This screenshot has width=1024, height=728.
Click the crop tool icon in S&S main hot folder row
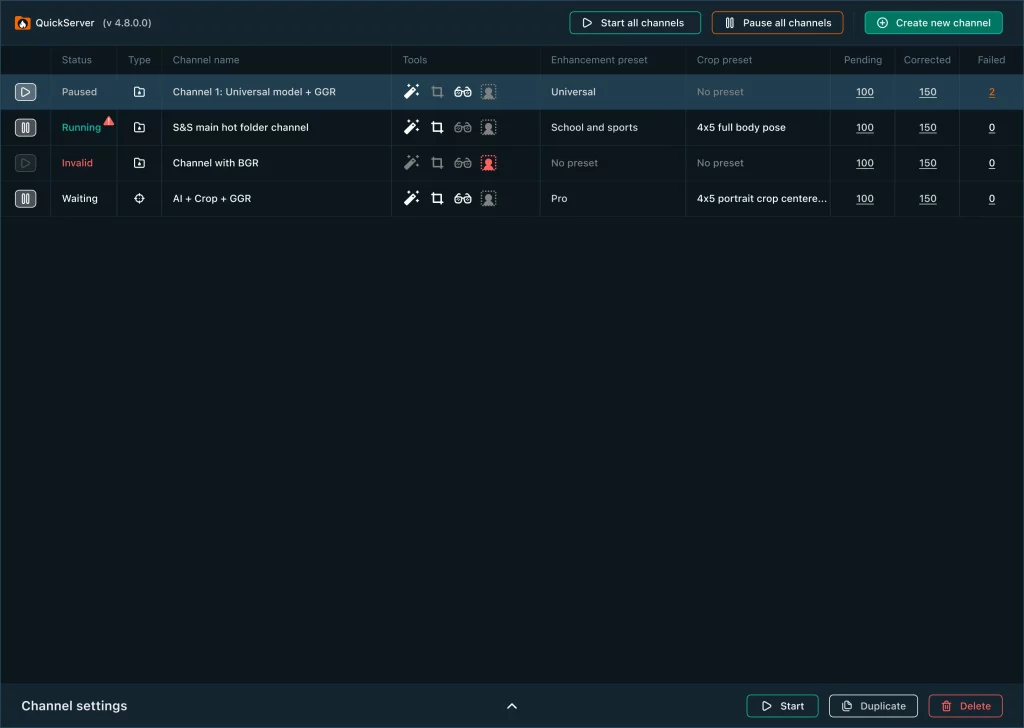[x=437, y=127]
